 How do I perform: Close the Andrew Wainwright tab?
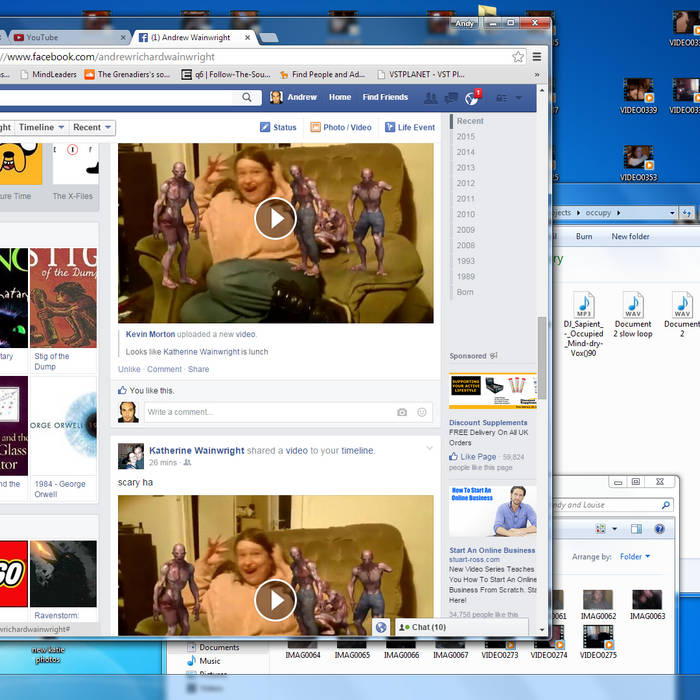(247, 38)
